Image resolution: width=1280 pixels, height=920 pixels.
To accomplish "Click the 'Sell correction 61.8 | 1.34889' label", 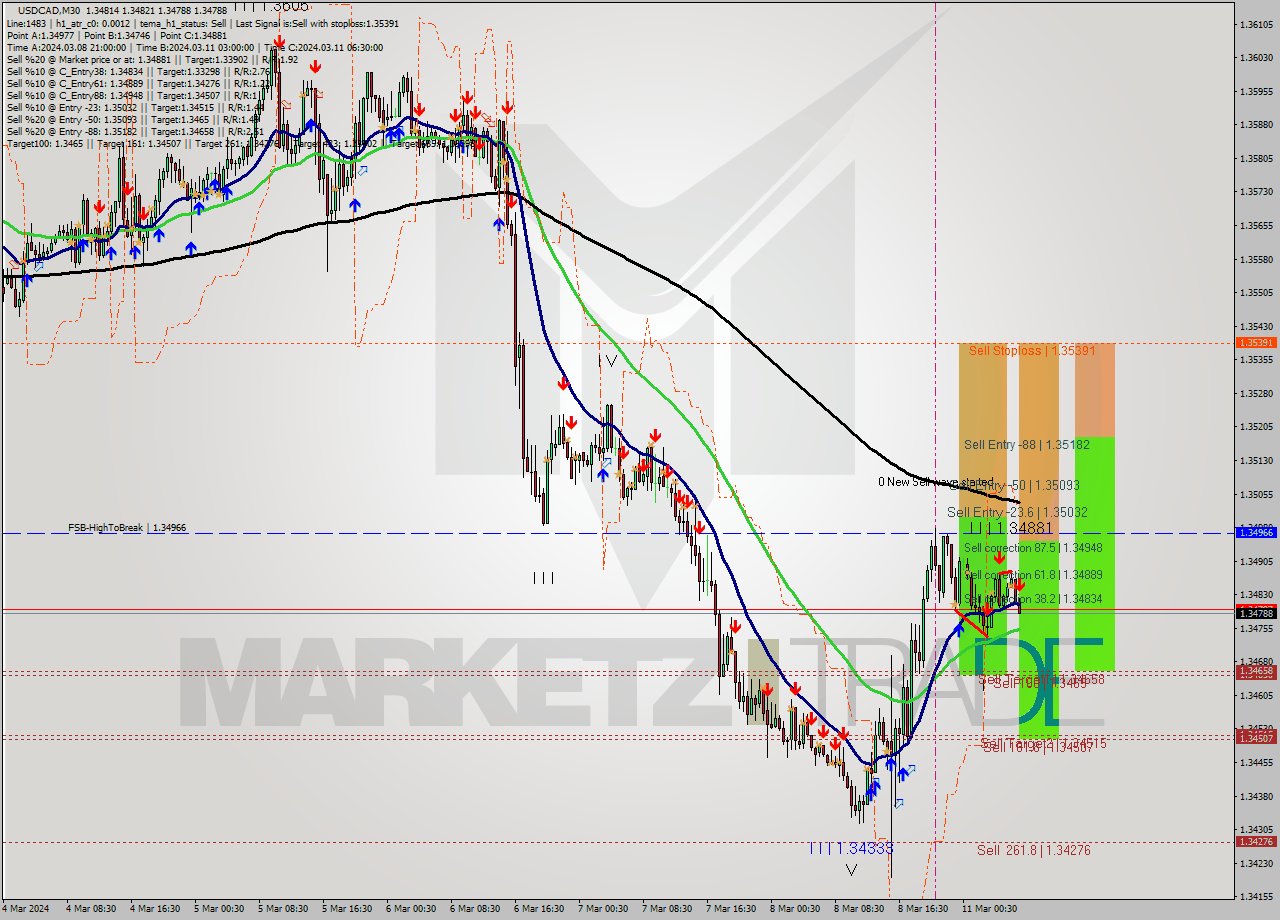I will click(x=1033, y=575).
